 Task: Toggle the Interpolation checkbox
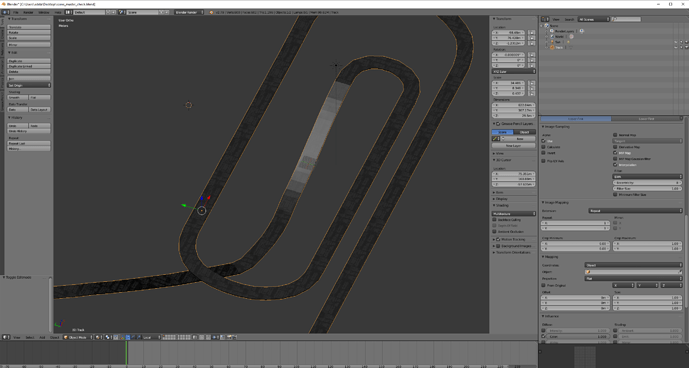click(615, 165)
